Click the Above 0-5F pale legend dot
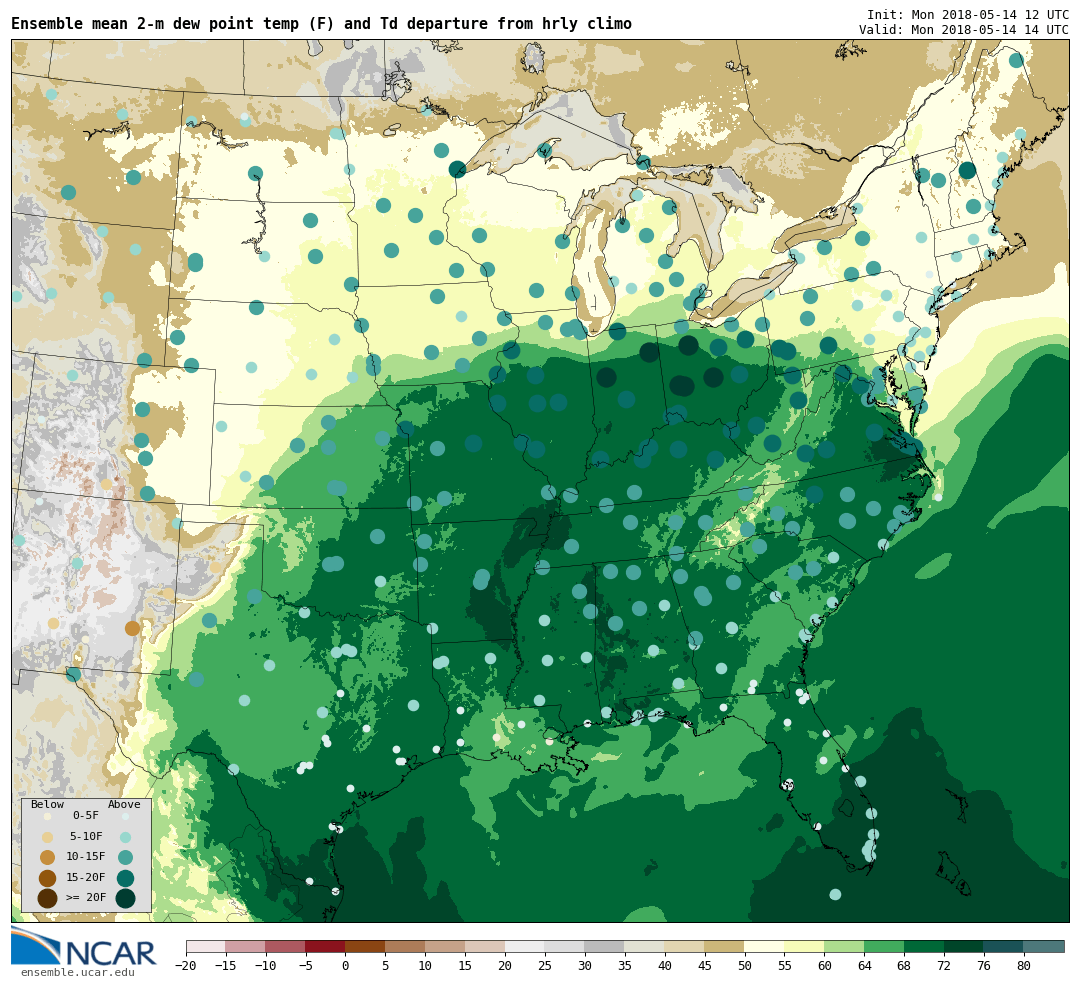This screenshot has width=1080, height=985. tap(125, 816)
